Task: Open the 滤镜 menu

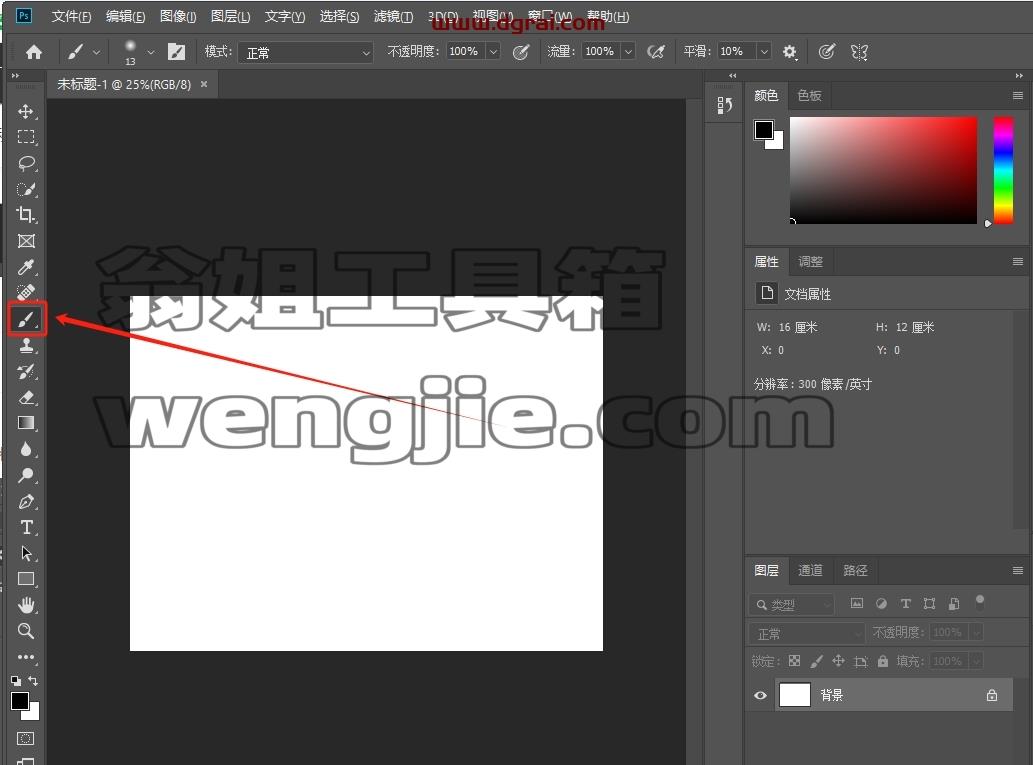Action: click(x=393, y=16)
